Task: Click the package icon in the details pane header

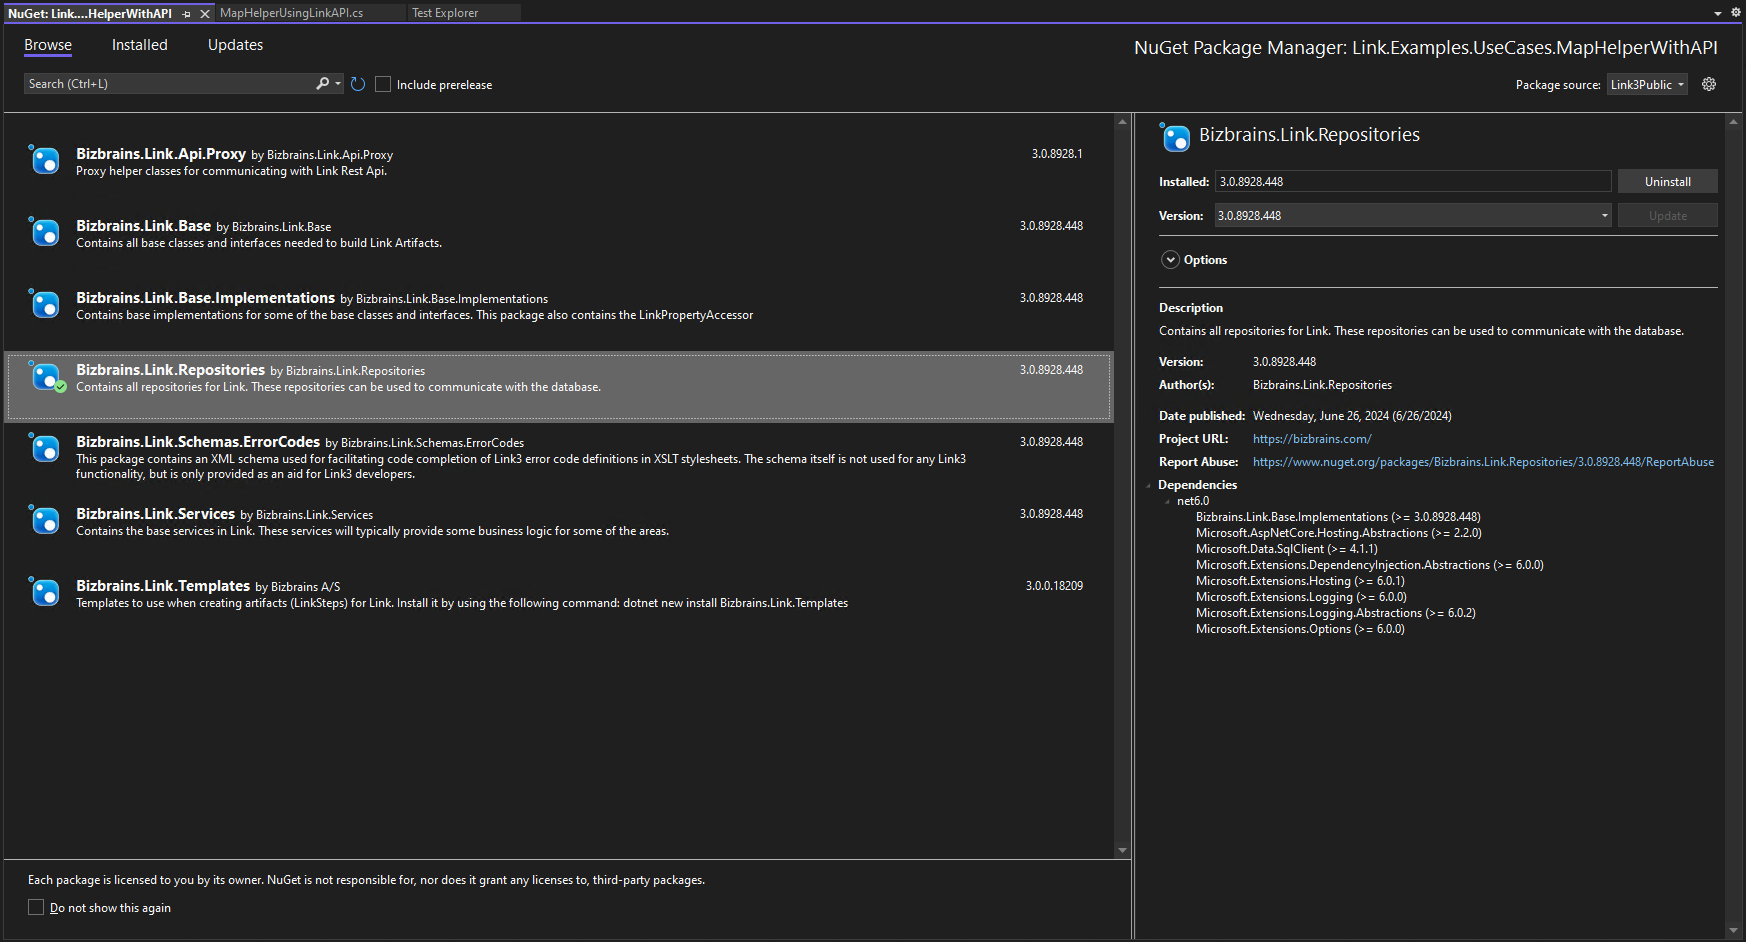Action: click(x=1175, y=137)
